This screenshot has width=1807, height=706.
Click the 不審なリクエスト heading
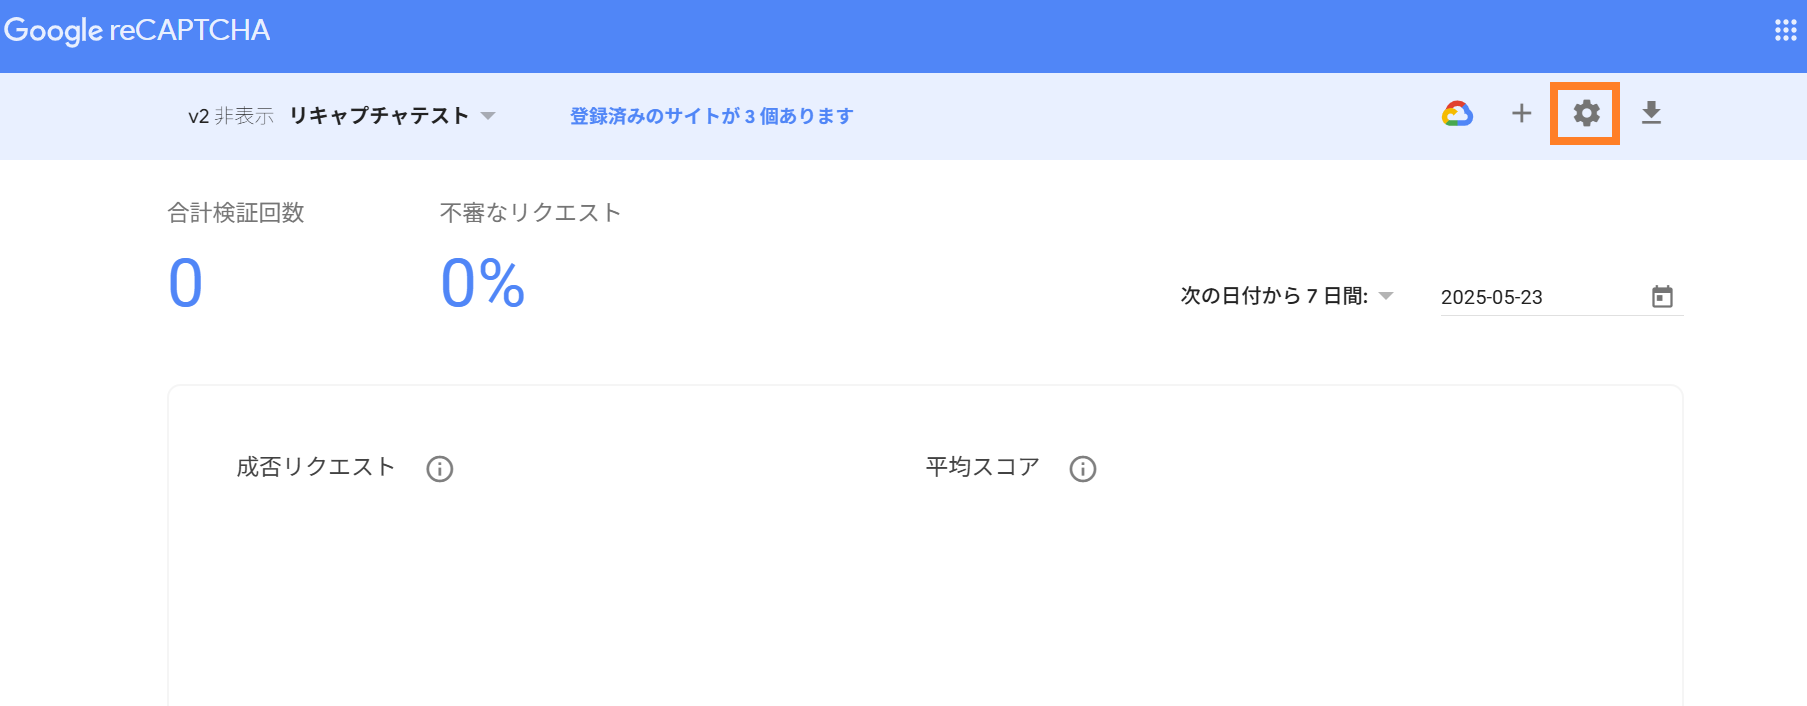click(x=530, y=213)
